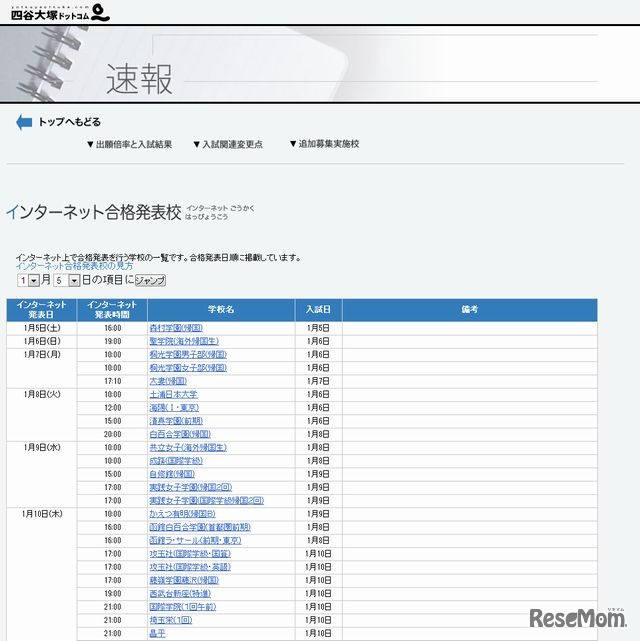Jump to 追加募集実施校 section
Image resolution: width=640 pixels, height=641 pixels.
pos(324,144)
